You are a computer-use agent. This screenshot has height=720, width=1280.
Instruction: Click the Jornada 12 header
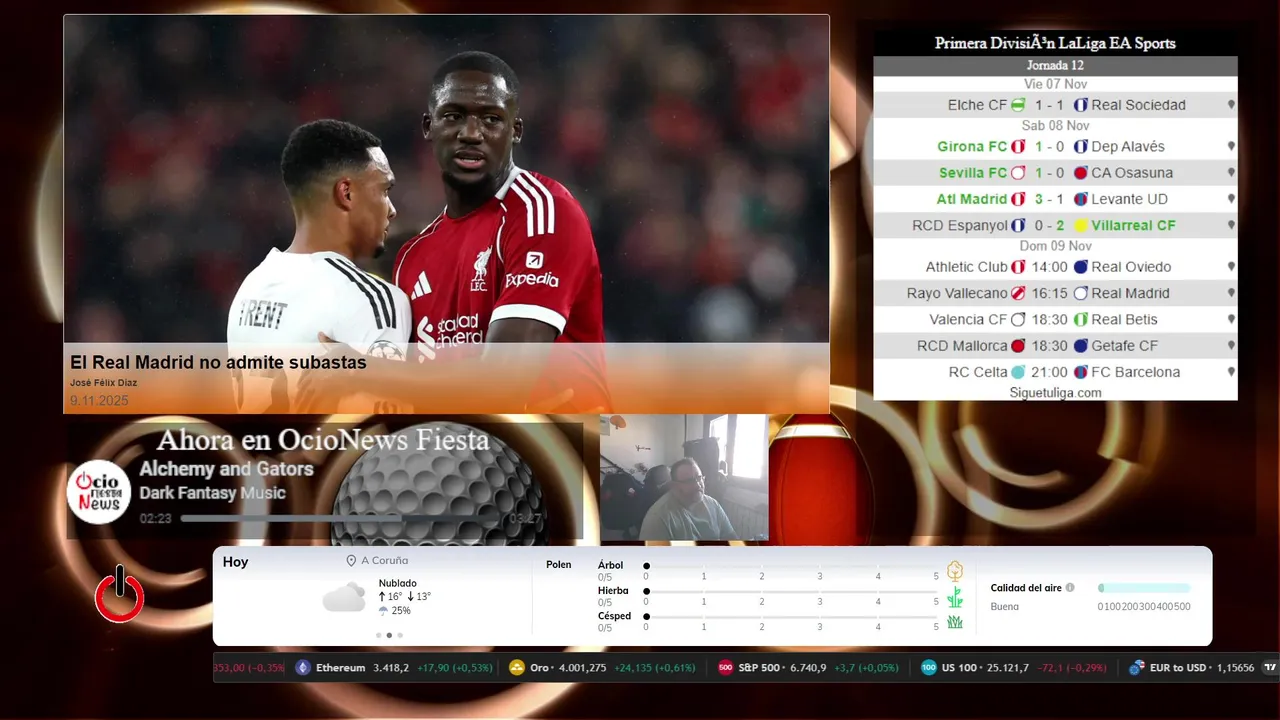1055,65
